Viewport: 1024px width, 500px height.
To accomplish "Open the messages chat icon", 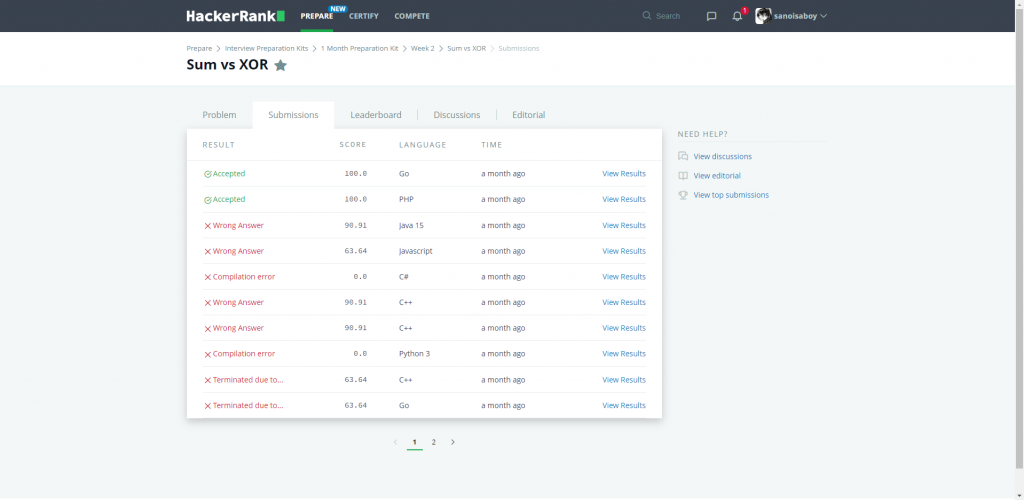I will pos(712,16).
